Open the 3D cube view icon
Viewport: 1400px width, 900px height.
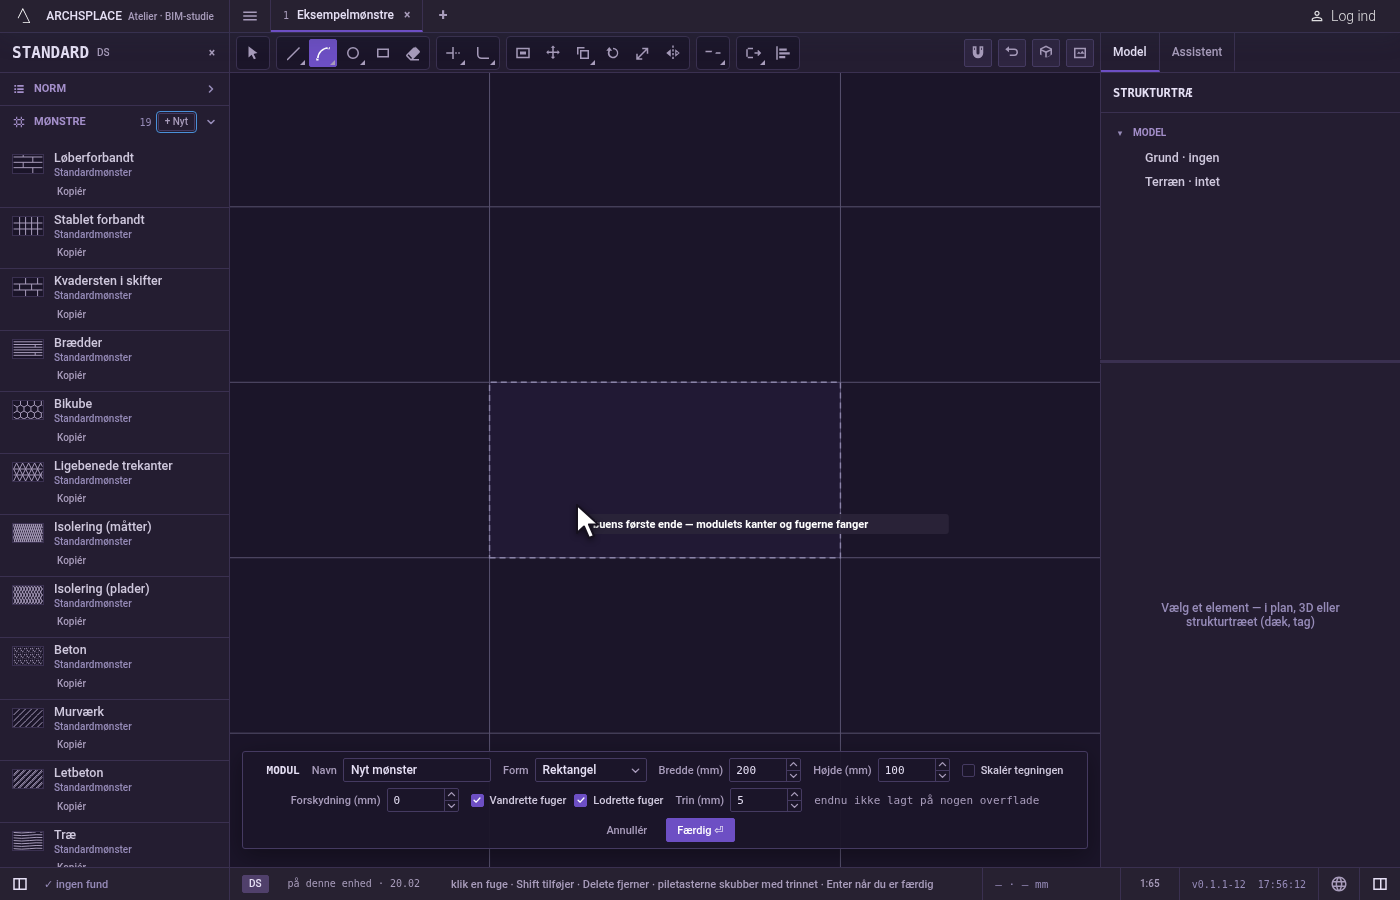point(1046,53)
